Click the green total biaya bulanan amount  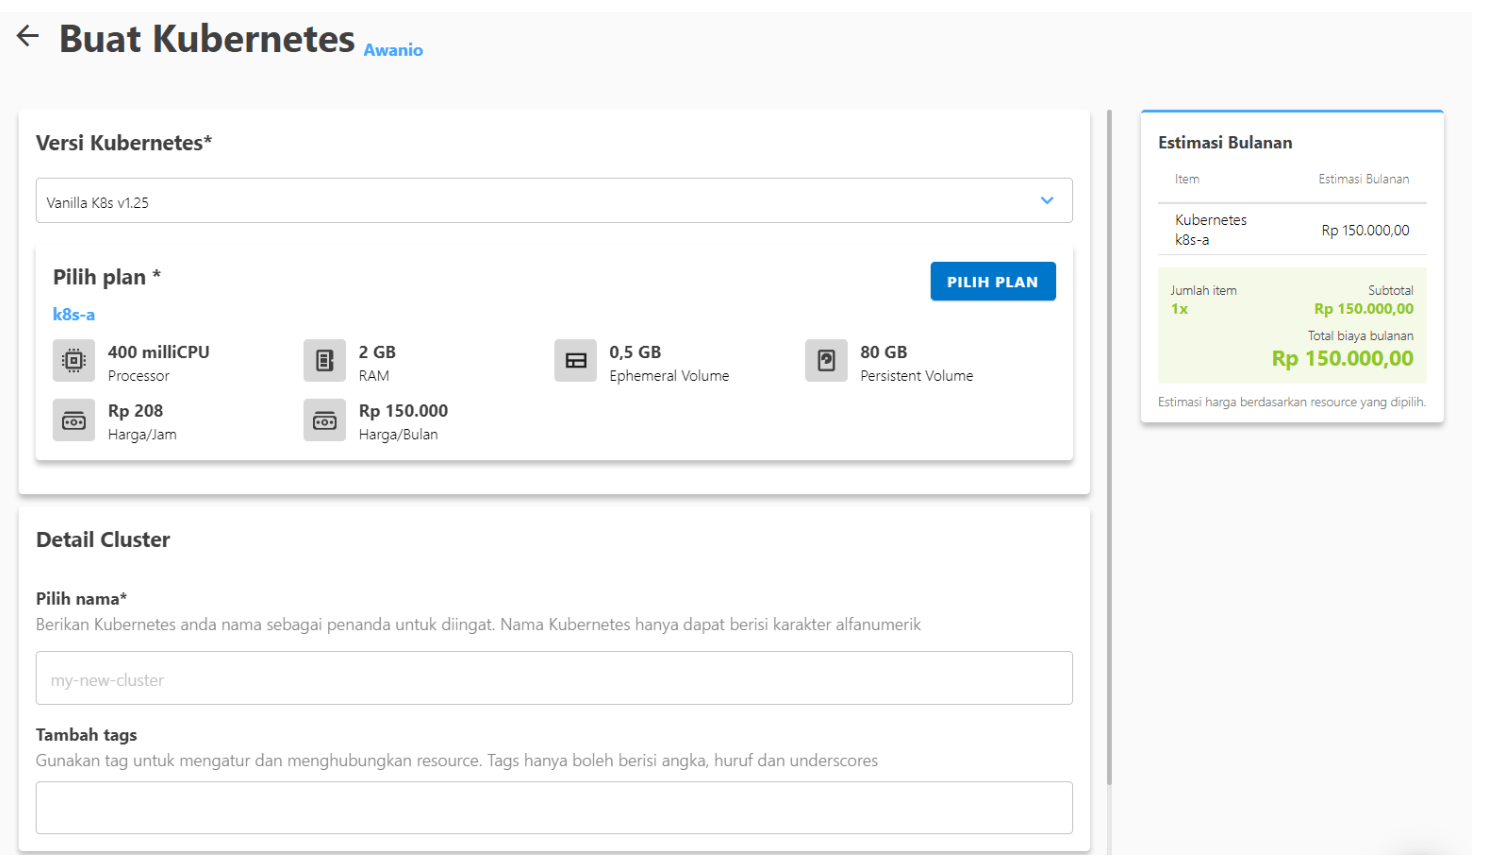click(x=1342, y=359)
